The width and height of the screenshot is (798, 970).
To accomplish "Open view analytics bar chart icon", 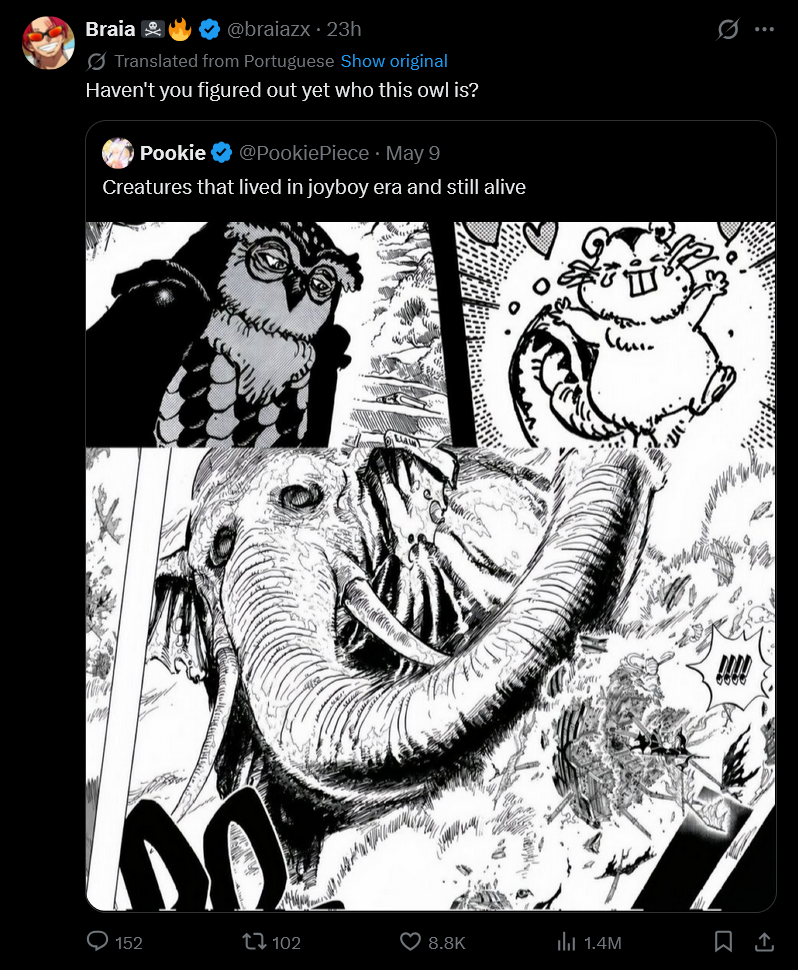I will 566,942.
